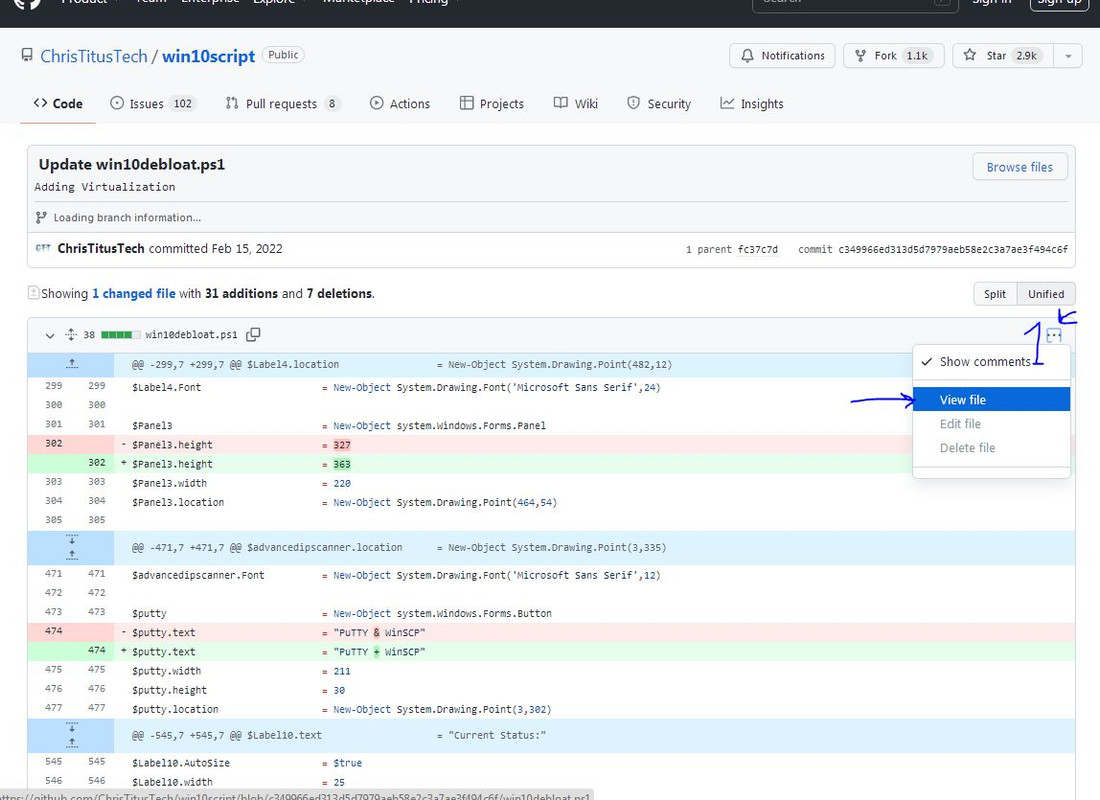Image resolution: width=1100 pixels, height=800 pixels.
Task: Click added line number 302
Action: tap(97, 462)
